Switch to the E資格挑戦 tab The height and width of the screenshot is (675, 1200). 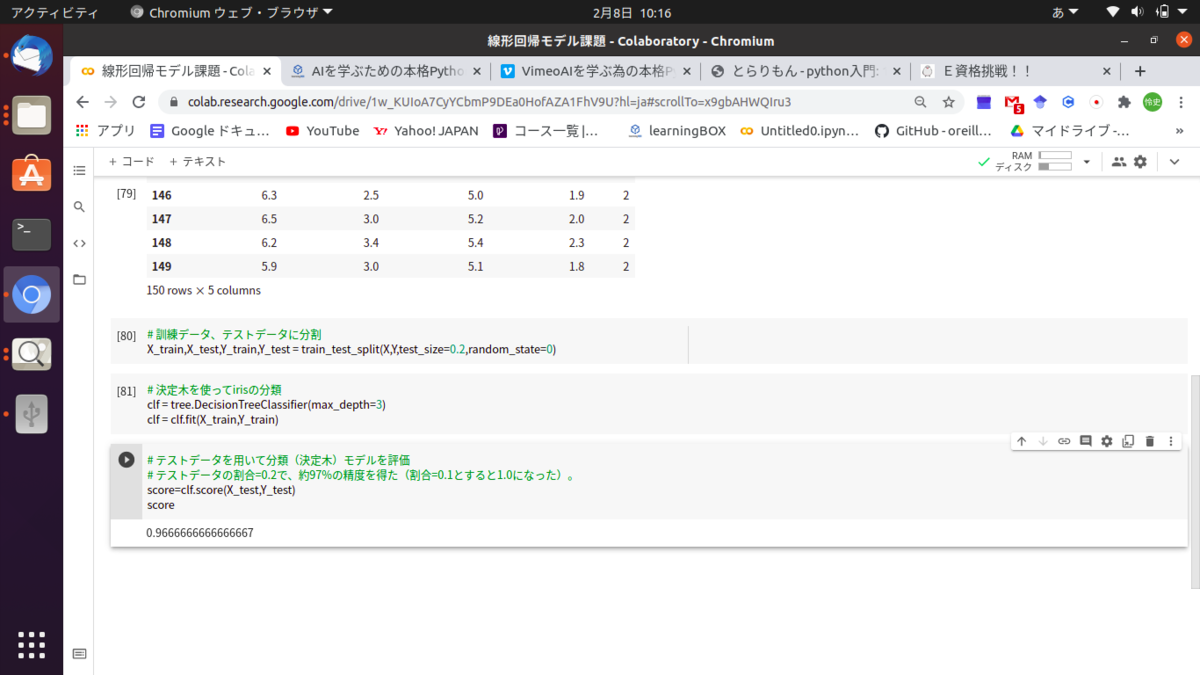[1014, 71]
